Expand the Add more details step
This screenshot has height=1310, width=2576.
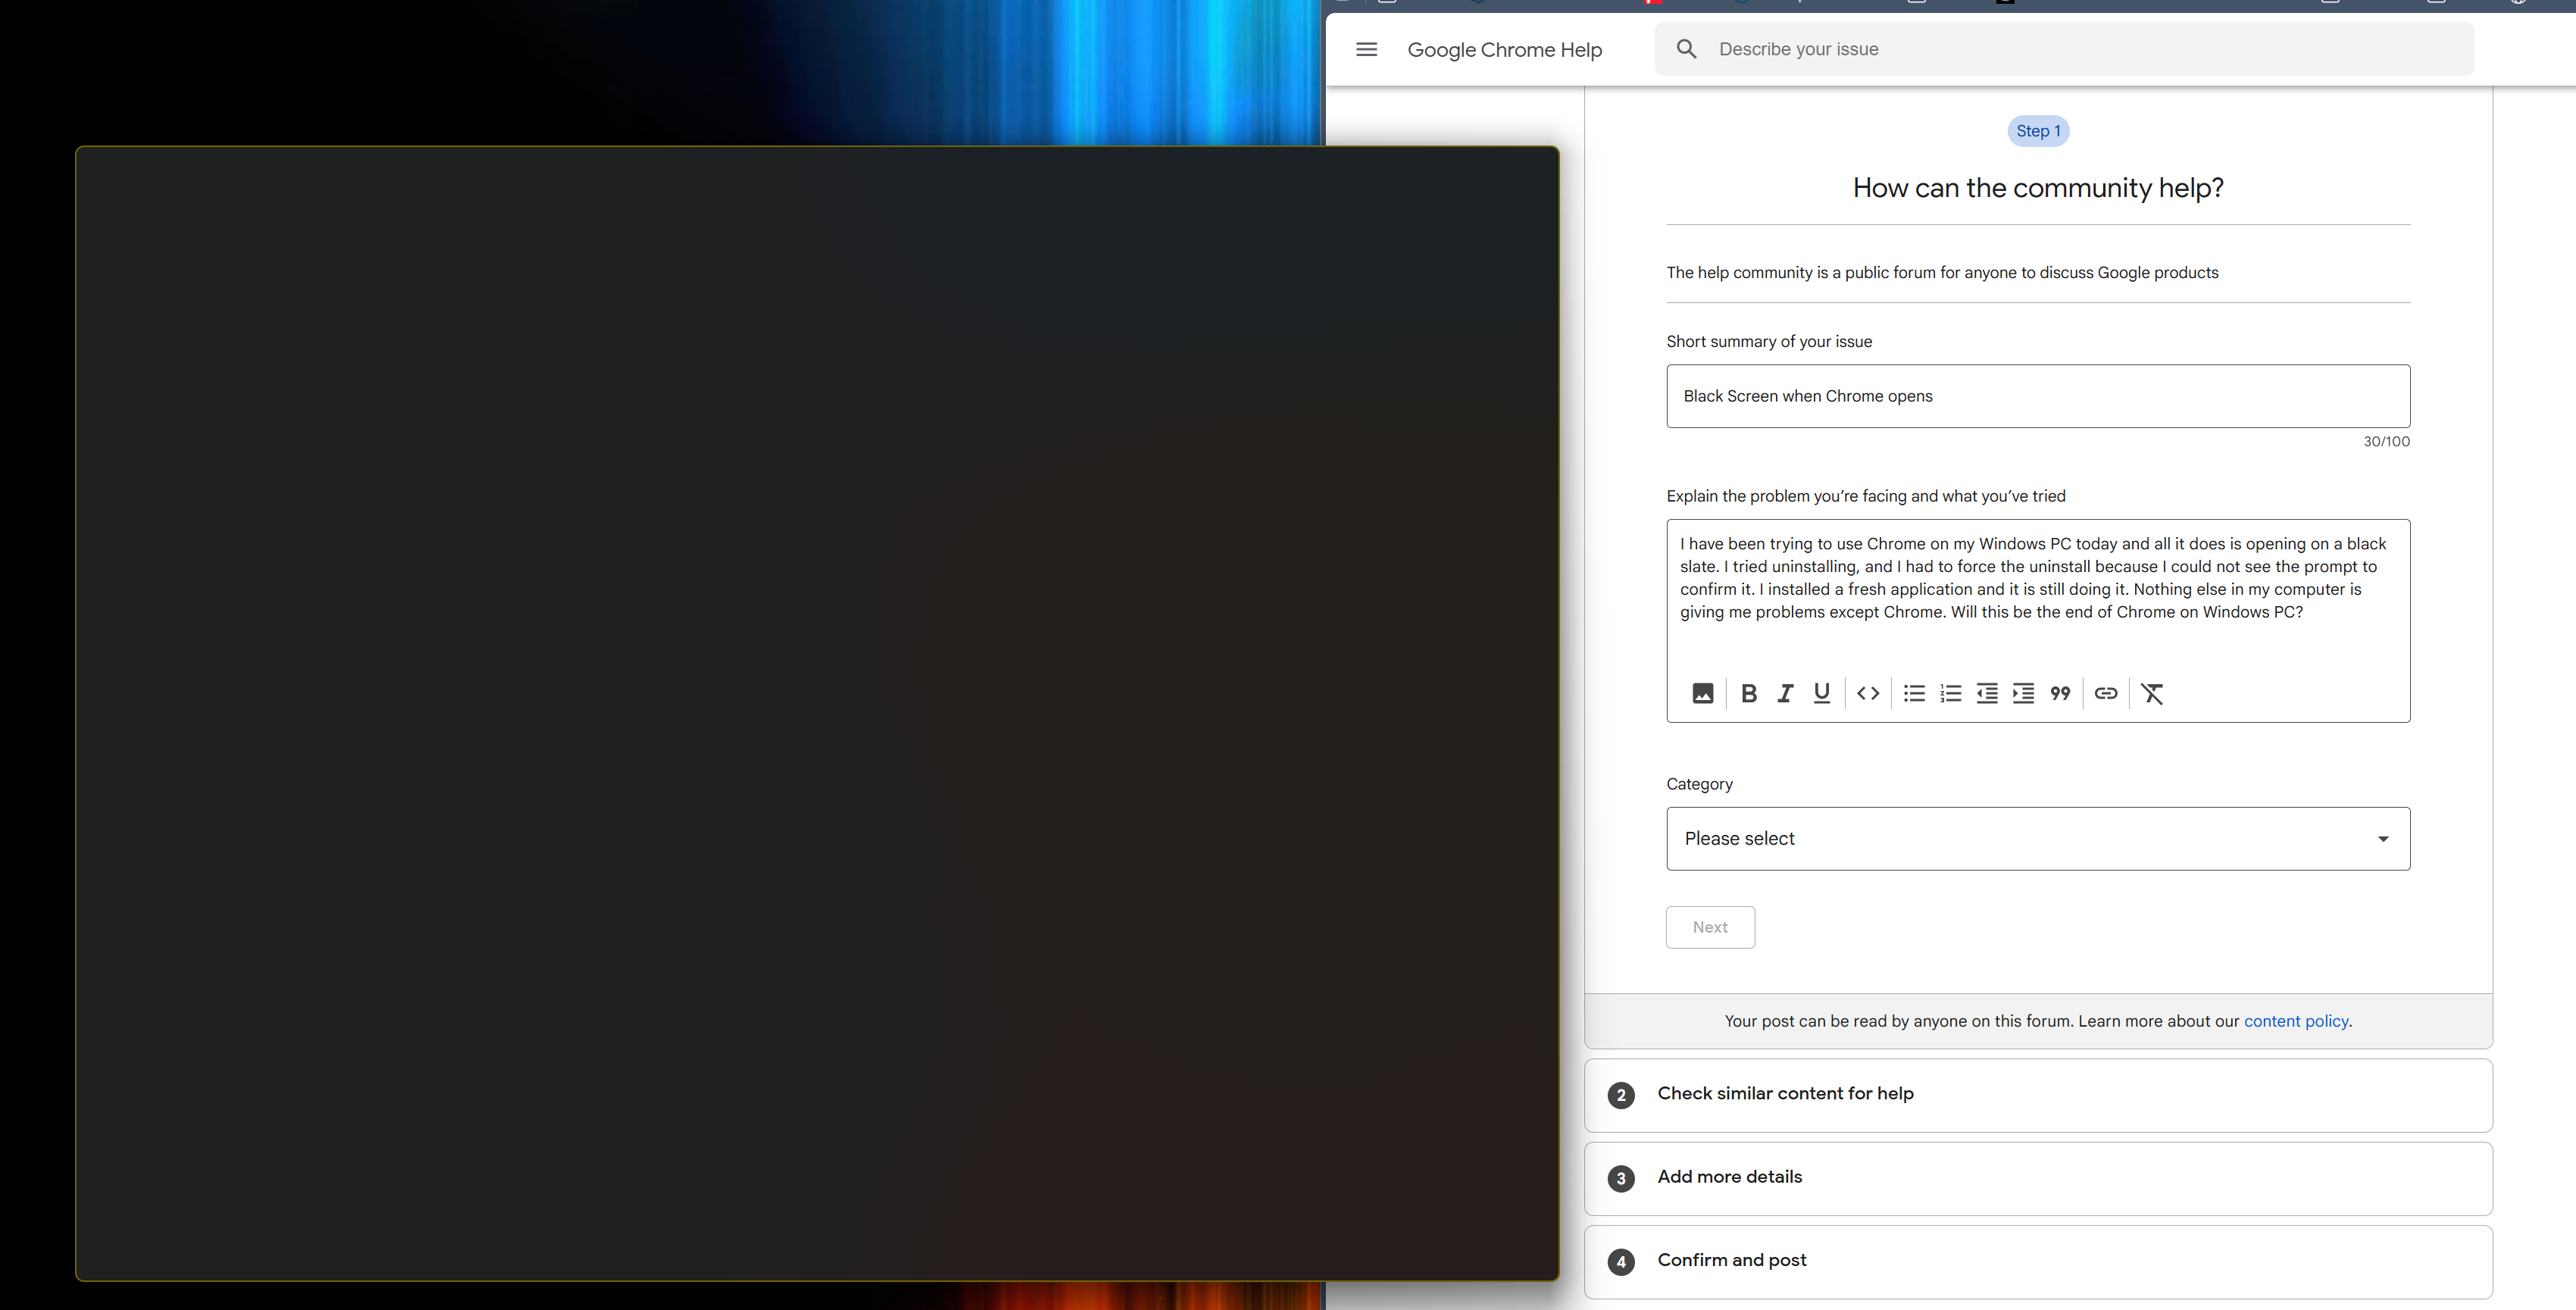pos(1729,1177)
